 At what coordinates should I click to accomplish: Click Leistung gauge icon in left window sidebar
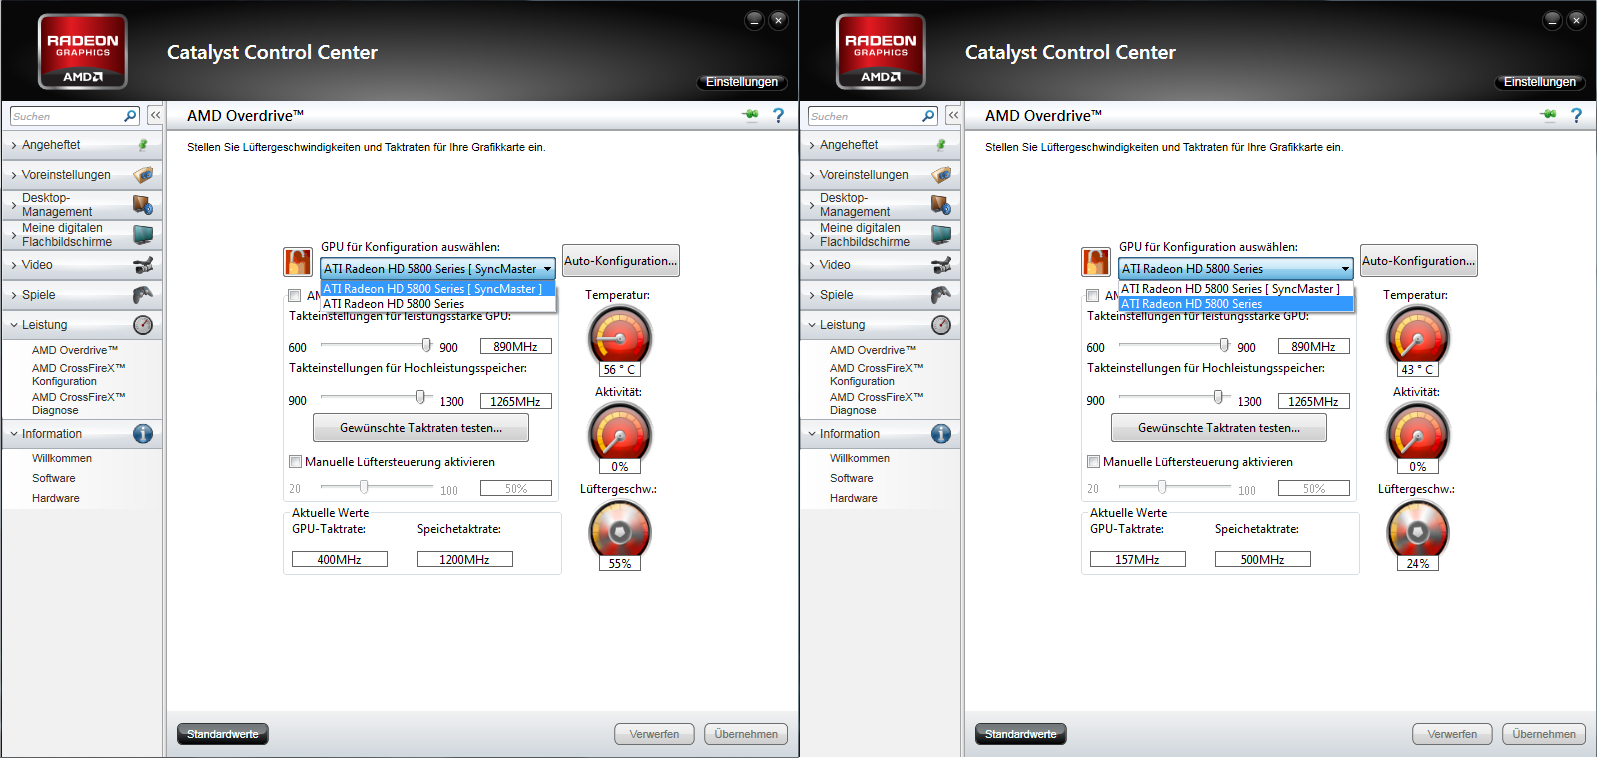(143, 325)
